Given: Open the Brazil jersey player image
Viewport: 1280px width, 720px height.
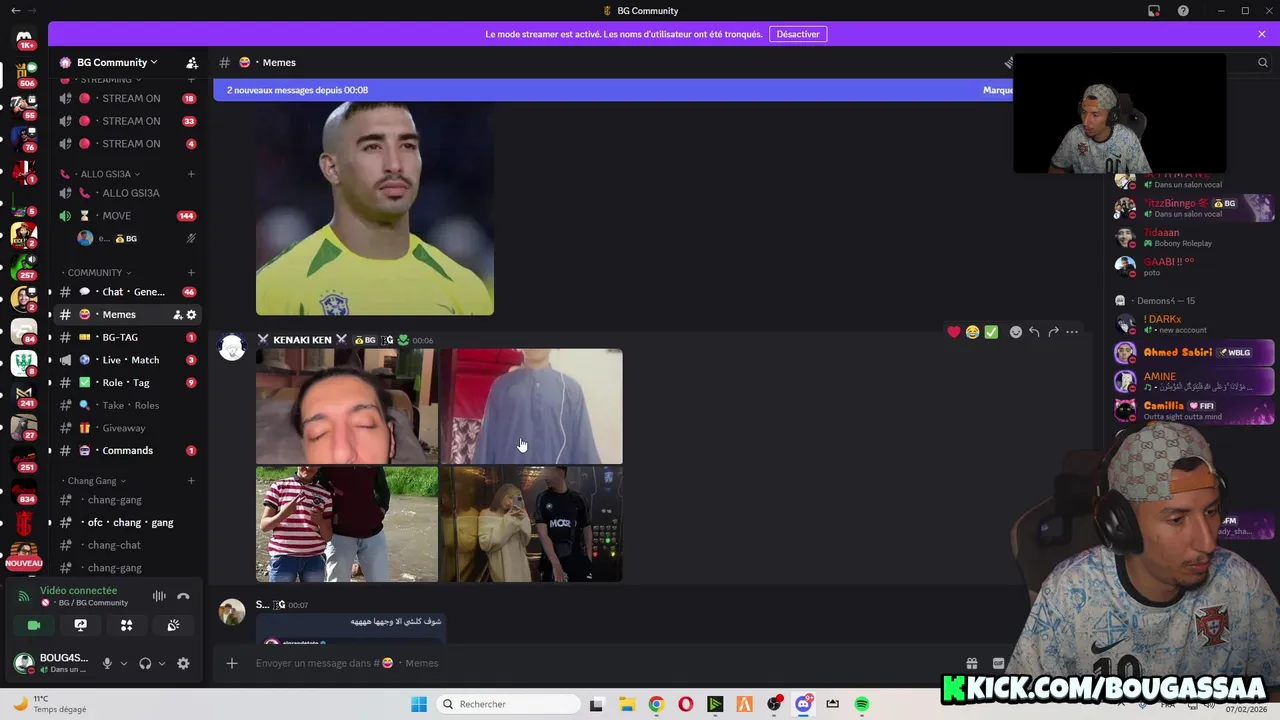Looking at the screenshot, I should point(375,208).
